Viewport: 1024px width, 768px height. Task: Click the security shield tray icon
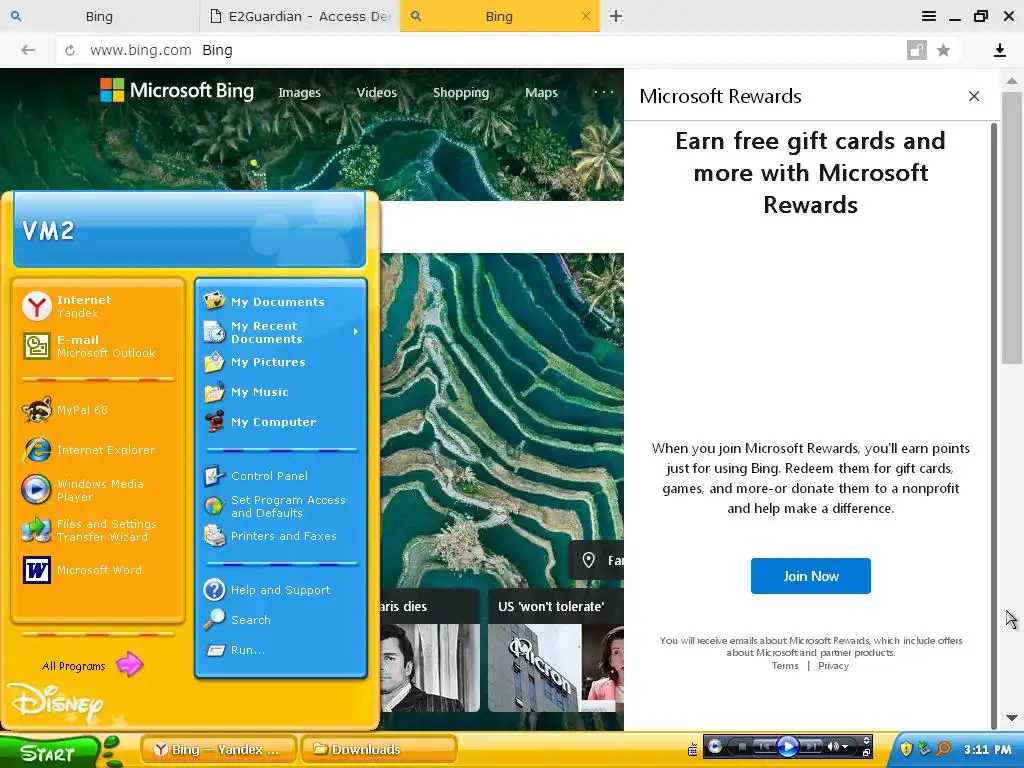906,749
